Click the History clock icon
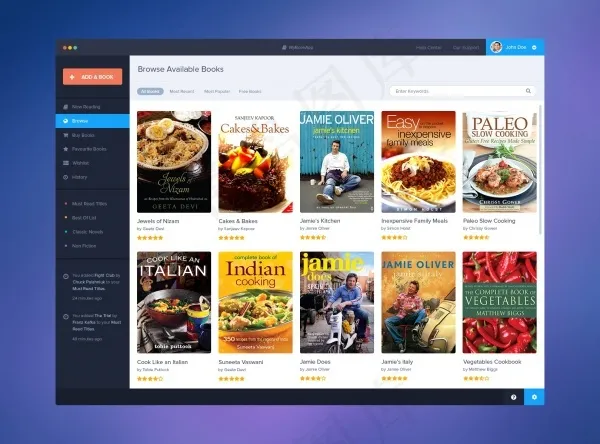The height and width of the screenshot is (444, 600). (x=64, y=177)
